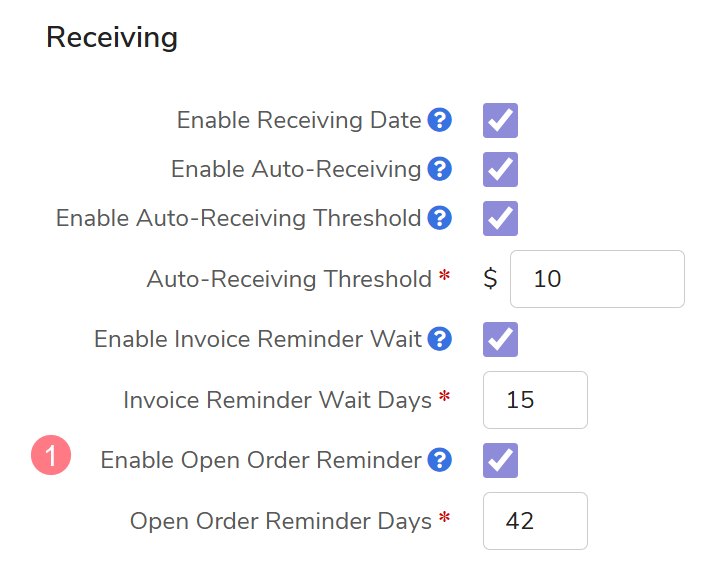The image size is (702, 562).
Task: Click the "Auto-Receiving Threshold" label text
Action: pos(289,279)
